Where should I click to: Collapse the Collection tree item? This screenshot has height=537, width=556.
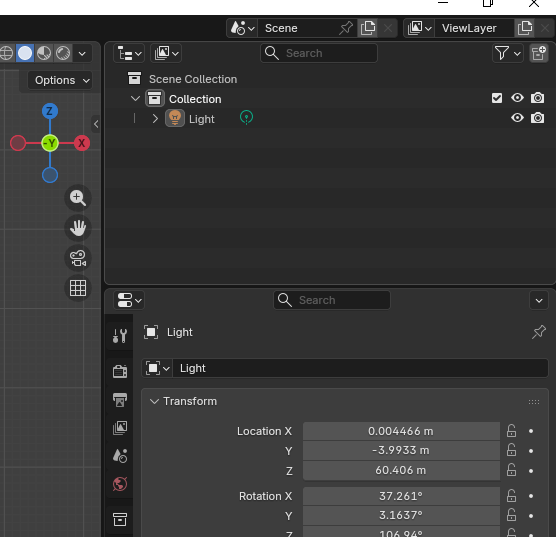135,99
